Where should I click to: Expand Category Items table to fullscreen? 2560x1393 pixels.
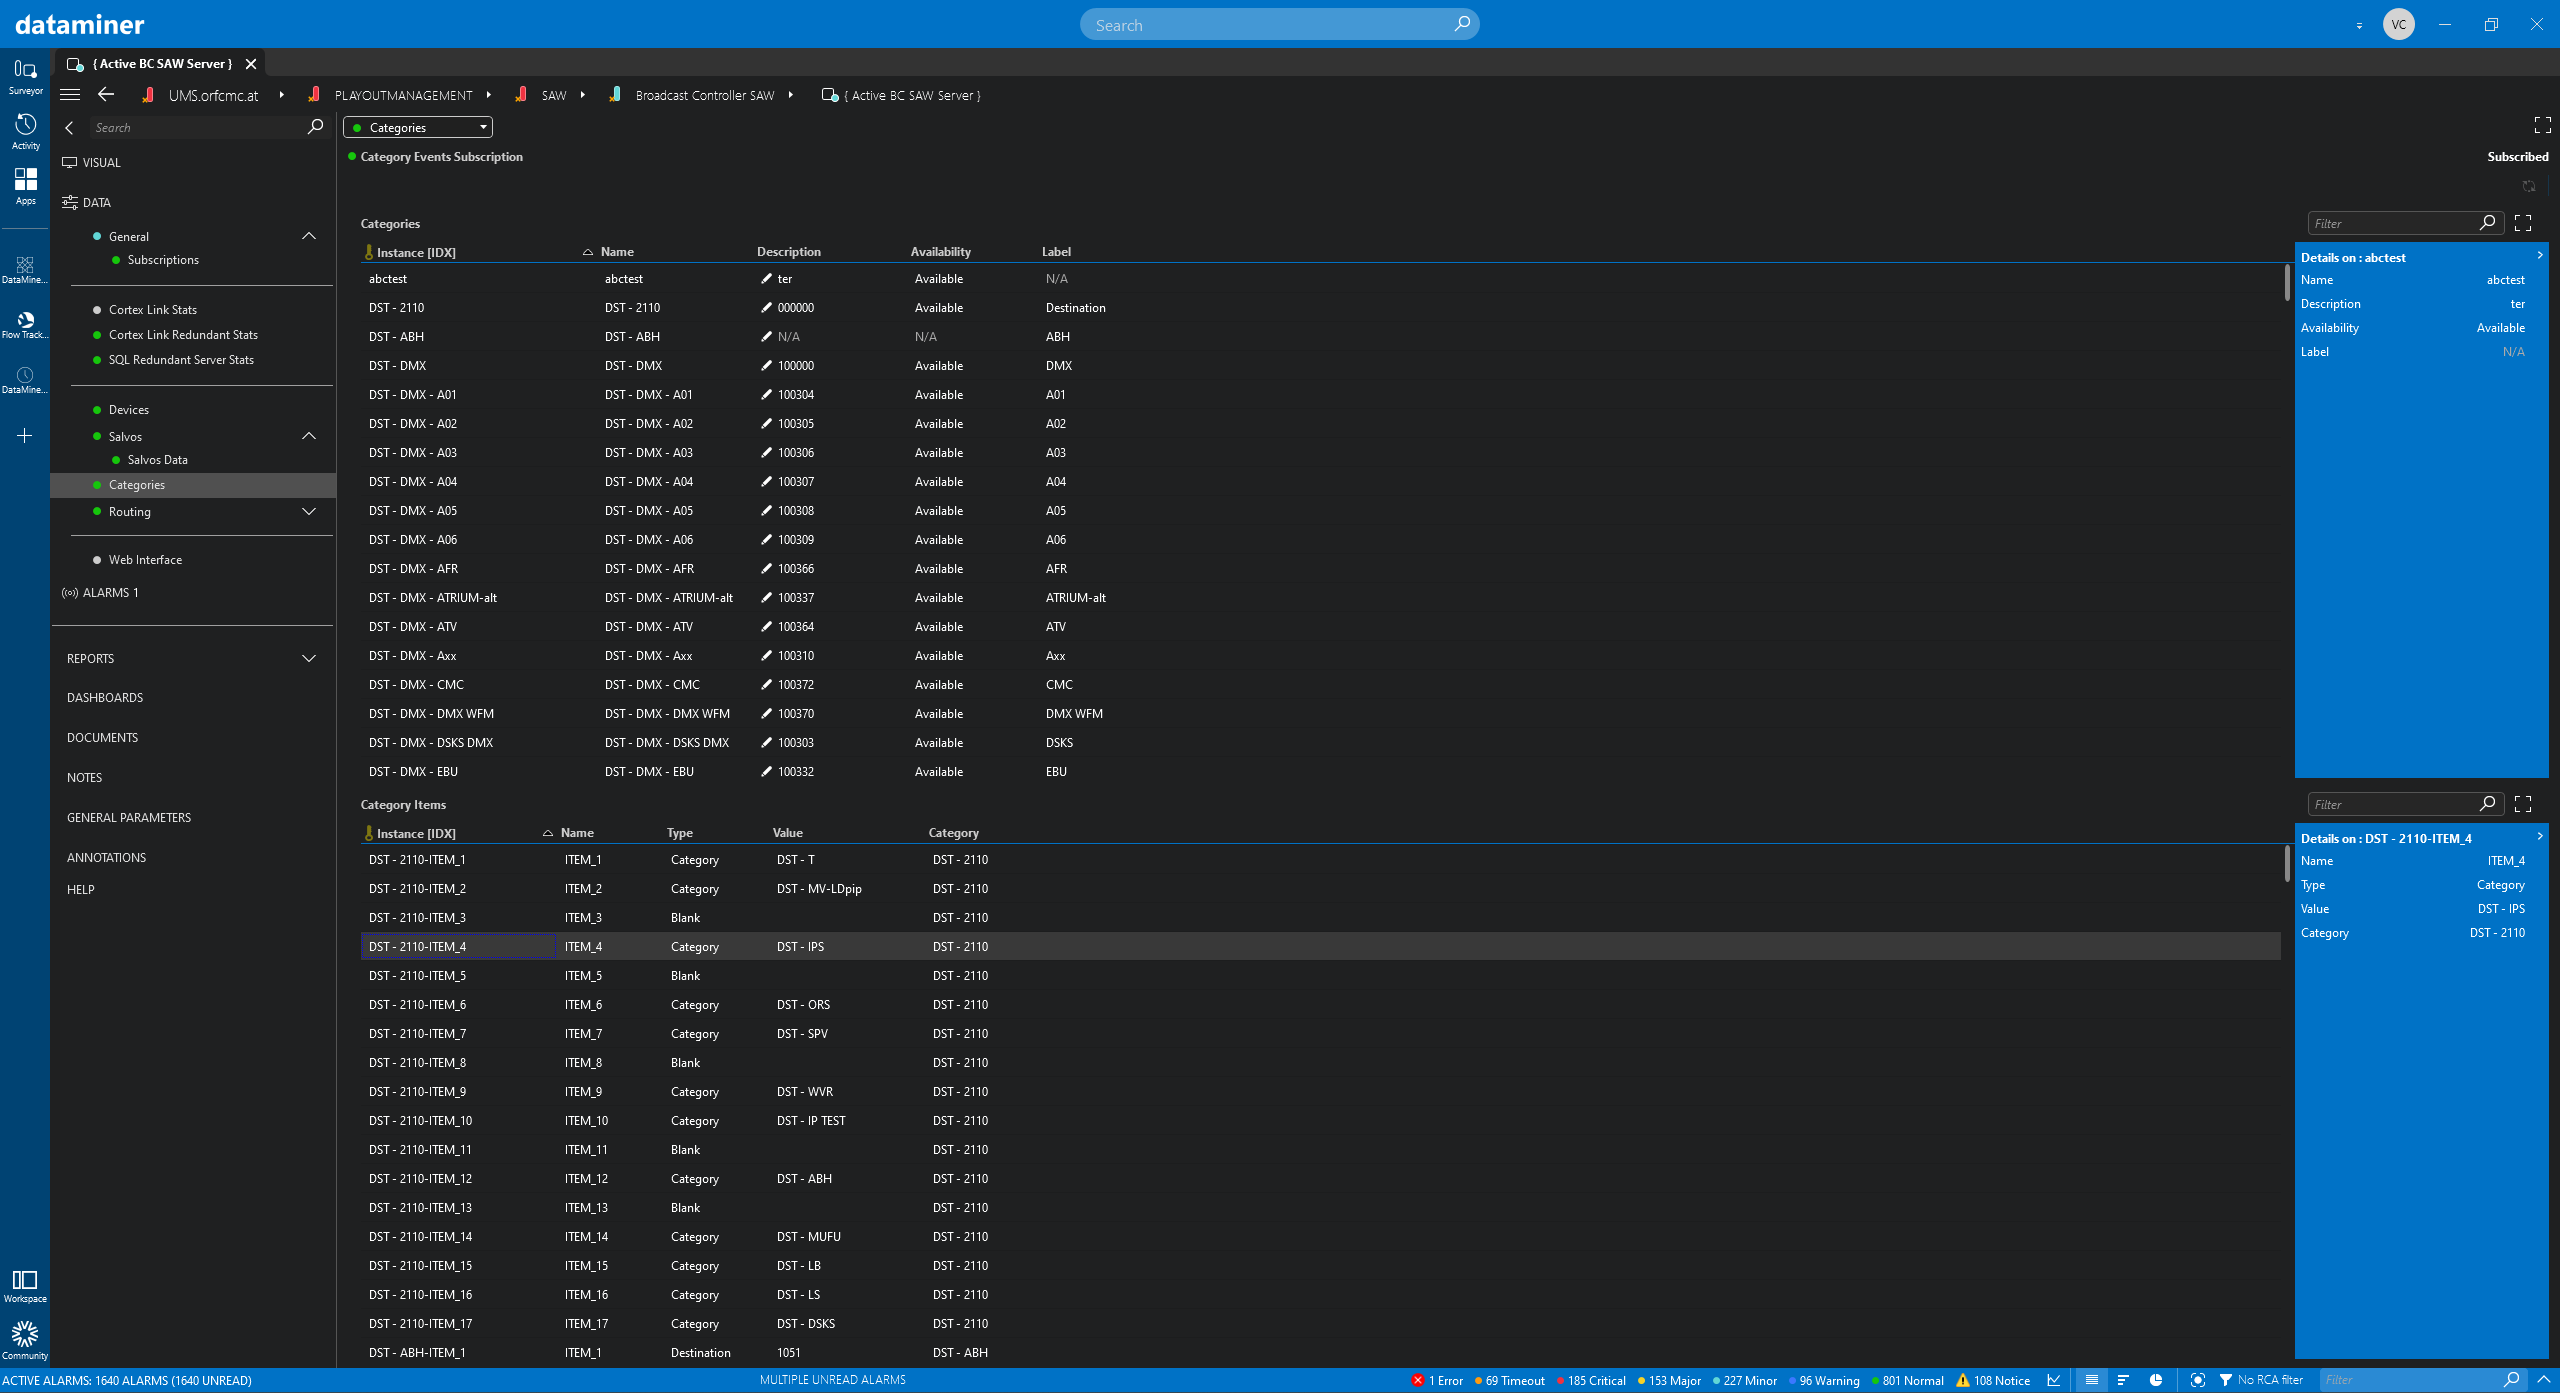[x=2523, y=804]
